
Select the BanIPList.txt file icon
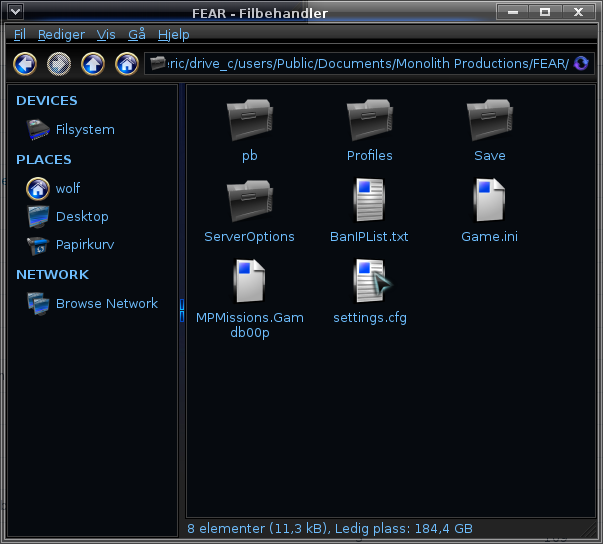370,200
